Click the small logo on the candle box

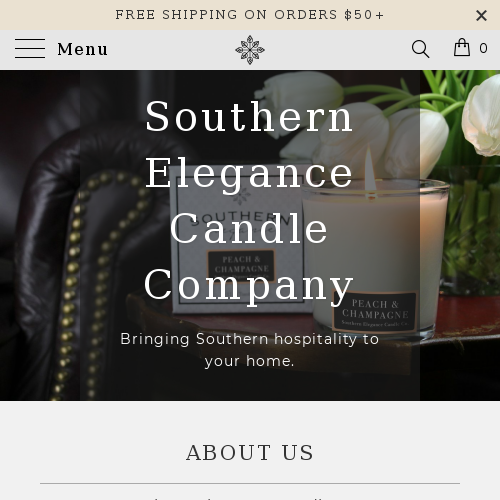point(242,196)
